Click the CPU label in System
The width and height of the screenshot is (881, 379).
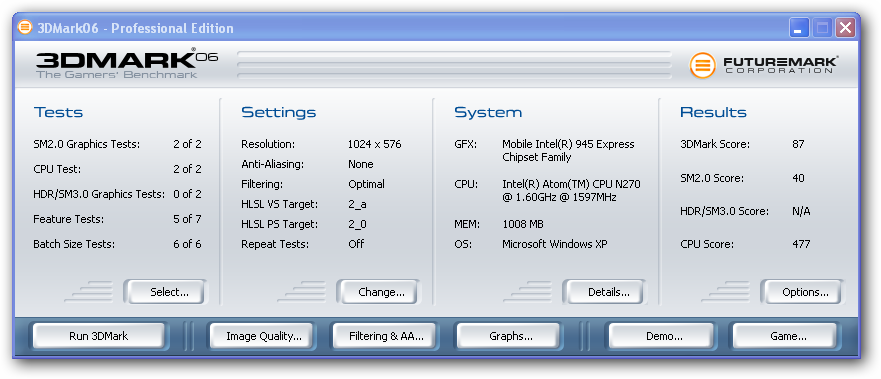(466, 184)
